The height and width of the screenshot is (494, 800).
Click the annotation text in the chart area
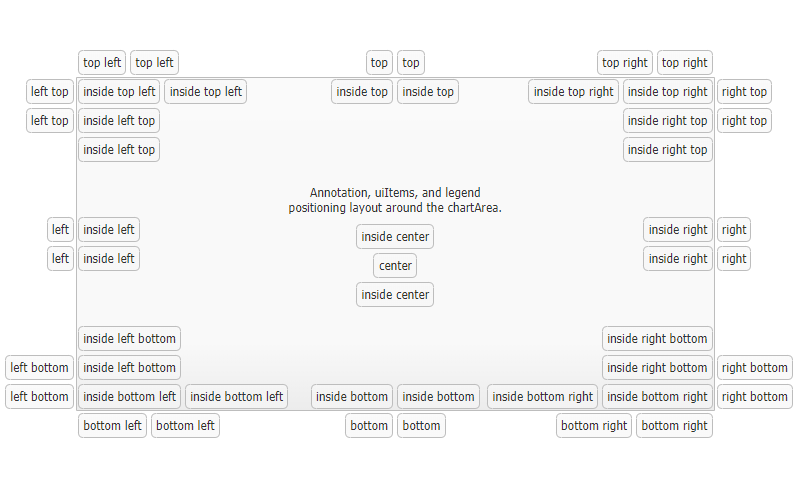click(395, 200)
